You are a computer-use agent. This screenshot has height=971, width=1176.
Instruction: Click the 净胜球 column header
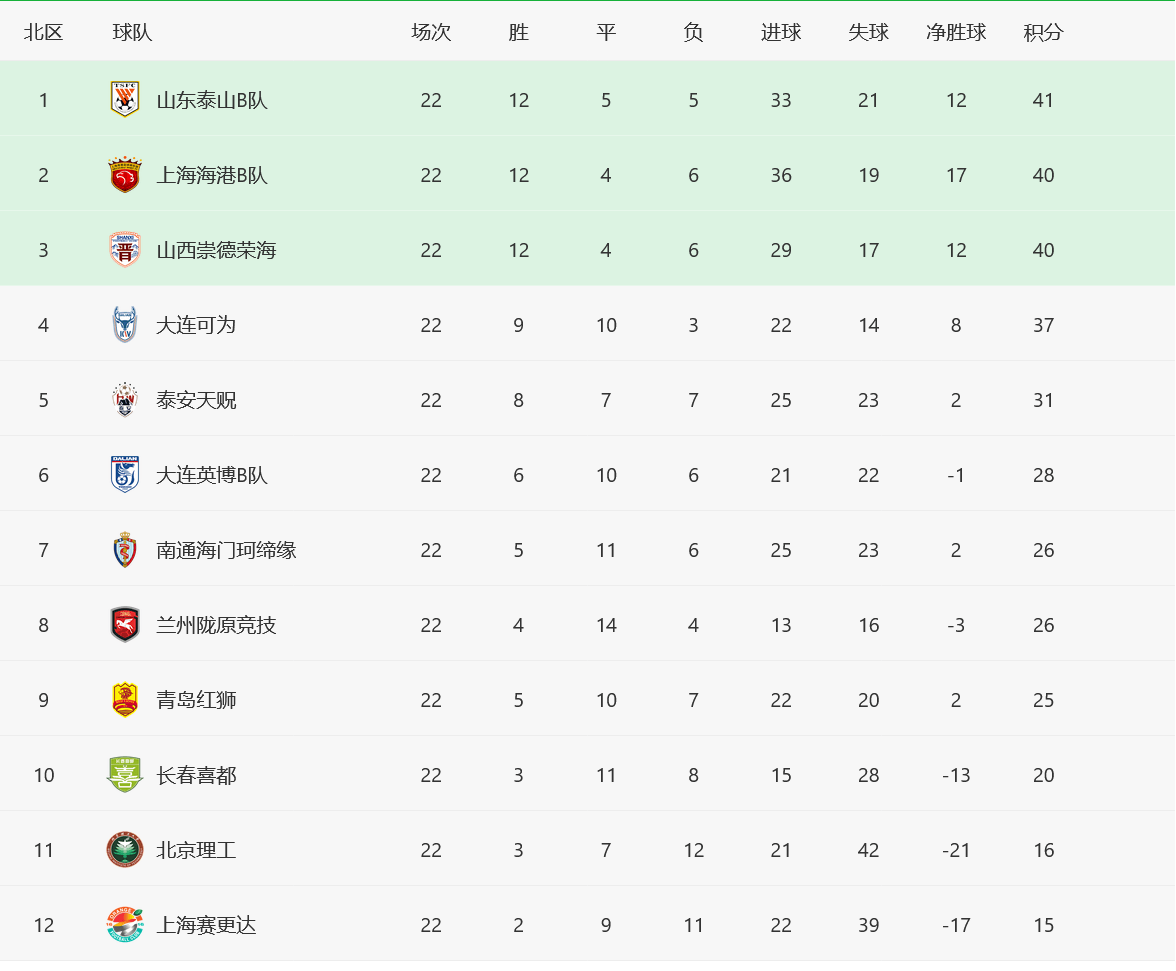click(956, 32)
